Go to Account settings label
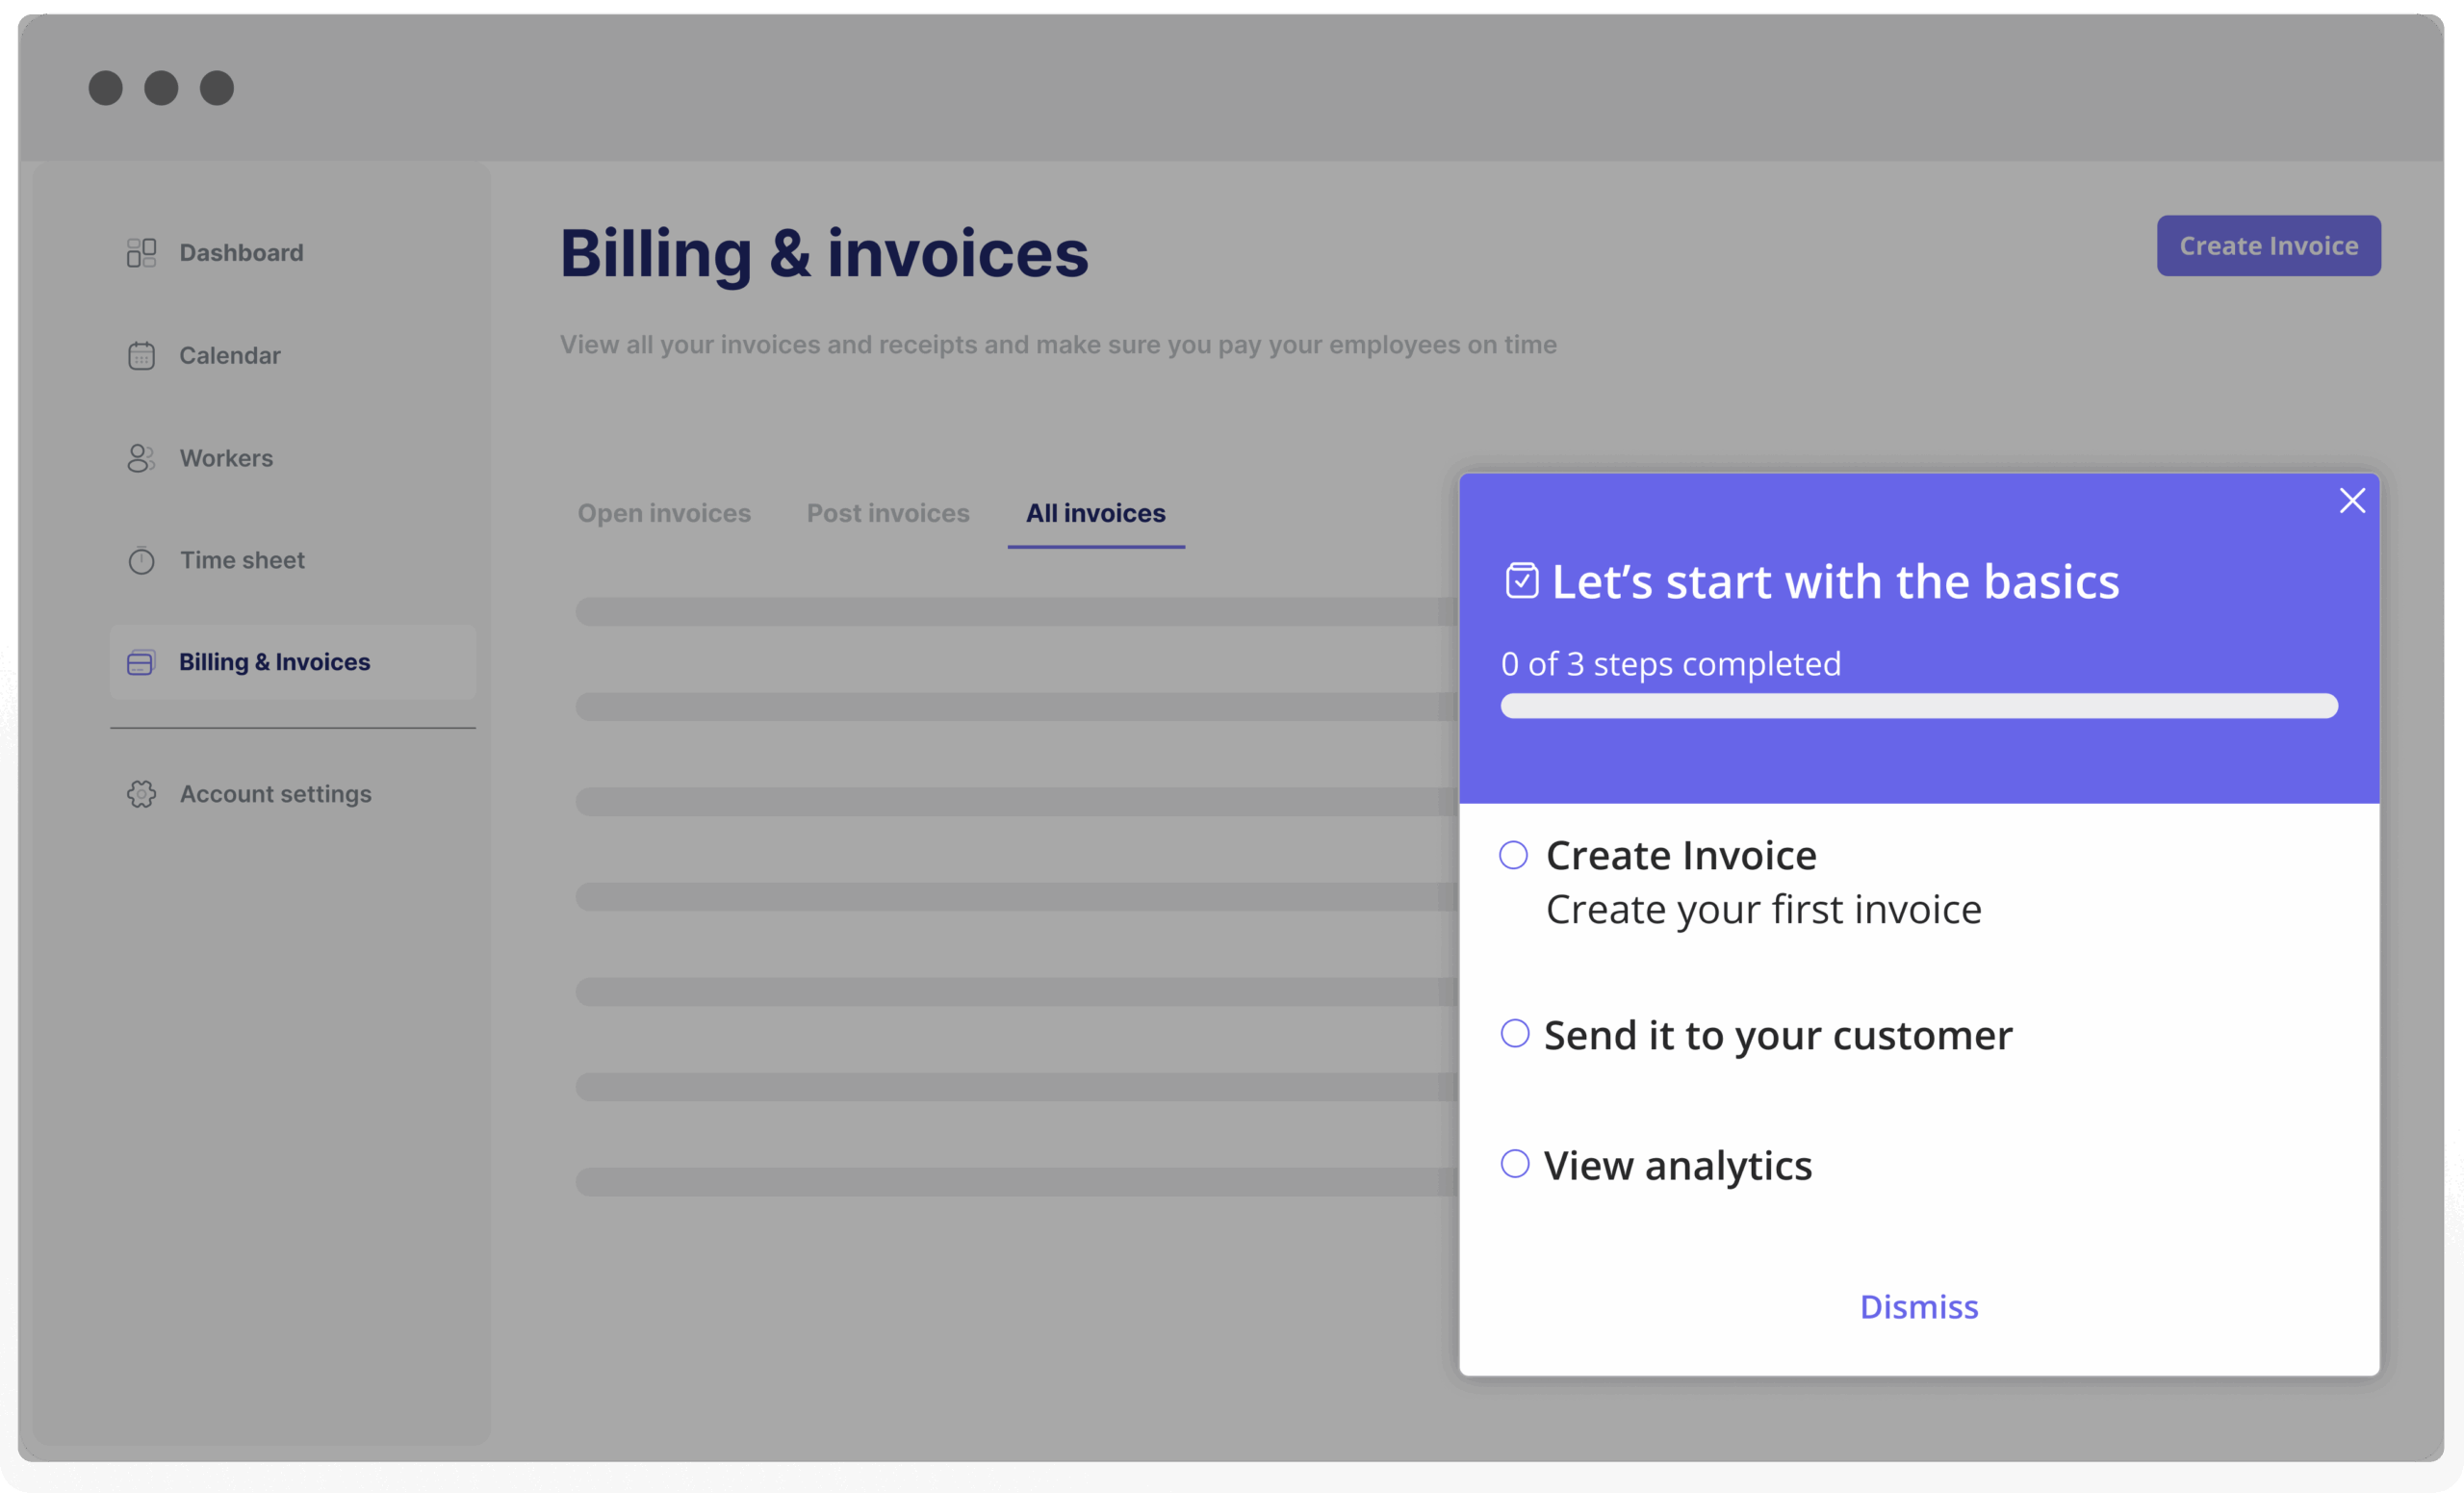This screenshot has width=2464, height=1493. tap(275, 794)
